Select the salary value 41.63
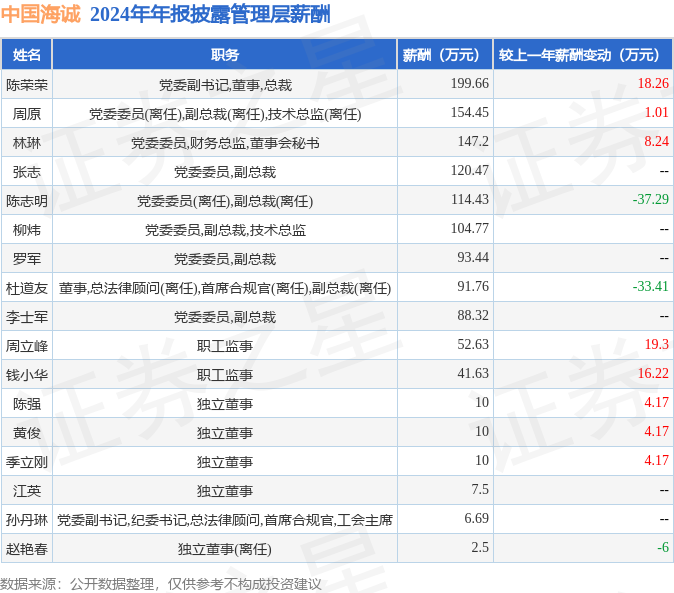This screenshot has width=674, height=593. (473, 373)
